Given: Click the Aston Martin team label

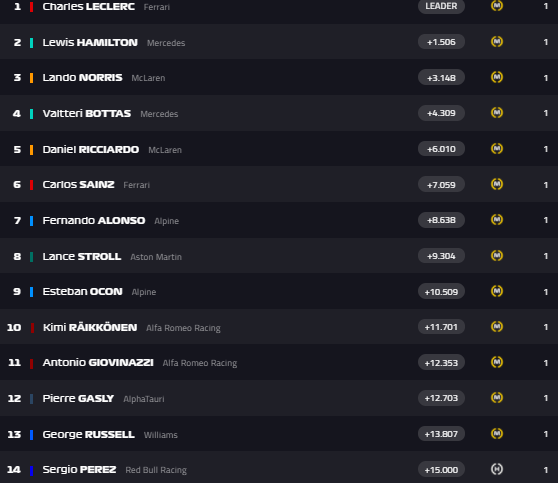Looking at the screenshot, I should [156, 257].
